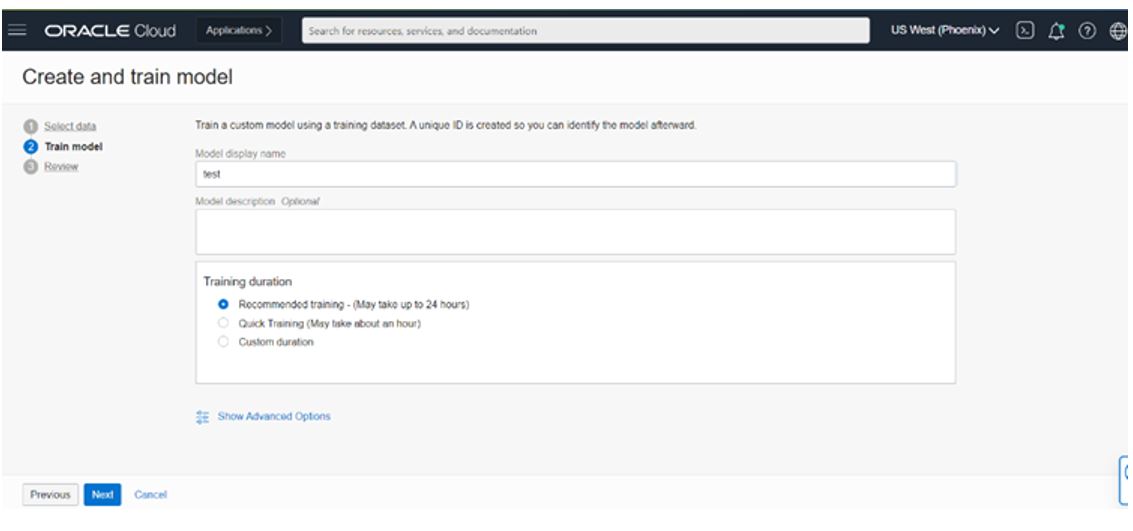Open the US West (Phoenix) region dropdown

click(x=945, y=30)
